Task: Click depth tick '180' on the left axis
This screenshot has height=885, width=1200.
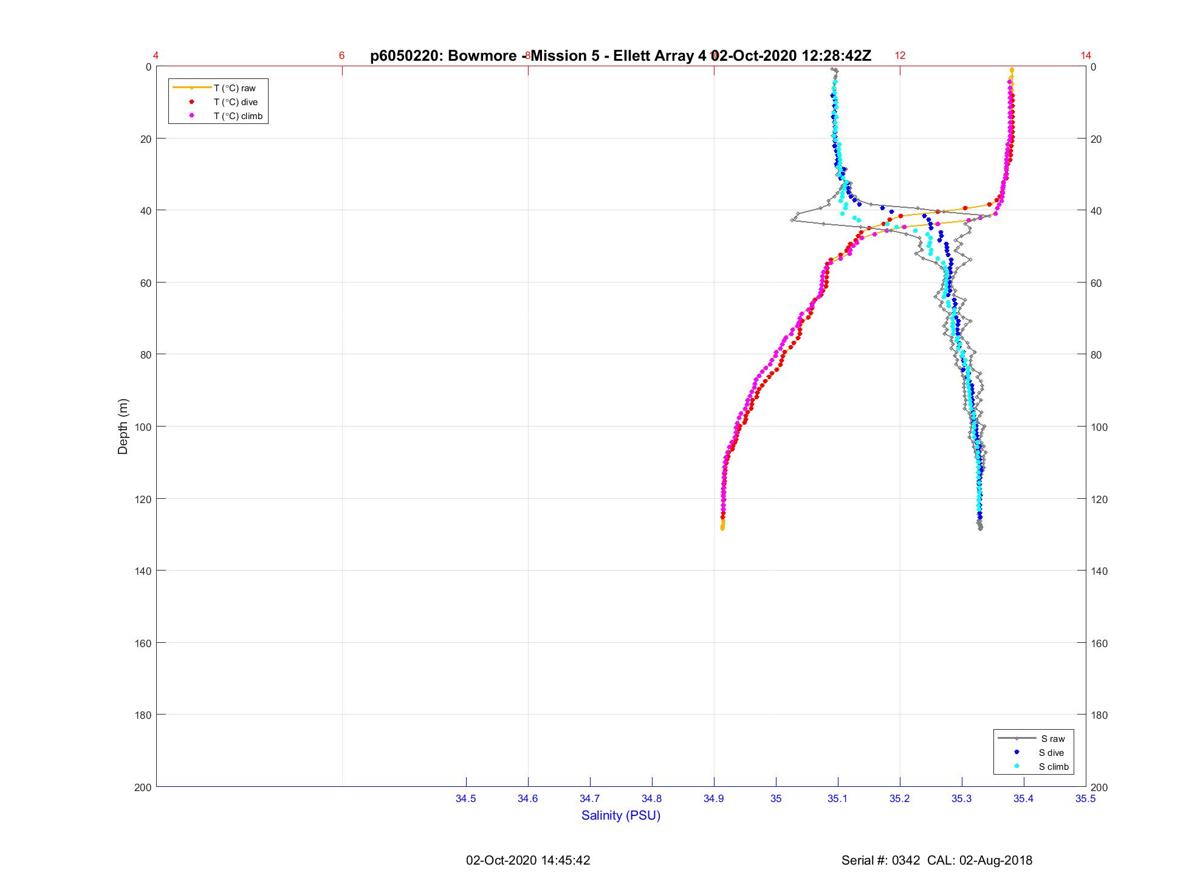Action: (x=142, y=715)
